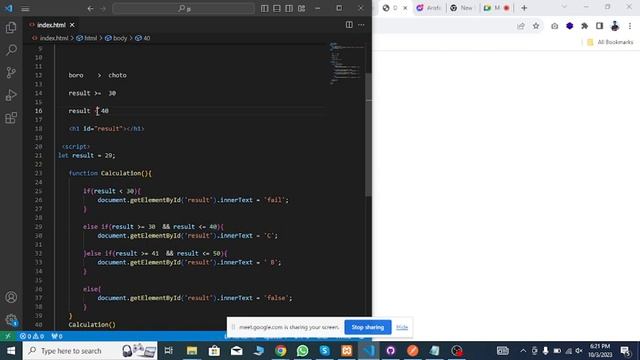Click the VS Code command center search box
The height and width of the screenshot is (360, 640).
[x=183, y=9]
